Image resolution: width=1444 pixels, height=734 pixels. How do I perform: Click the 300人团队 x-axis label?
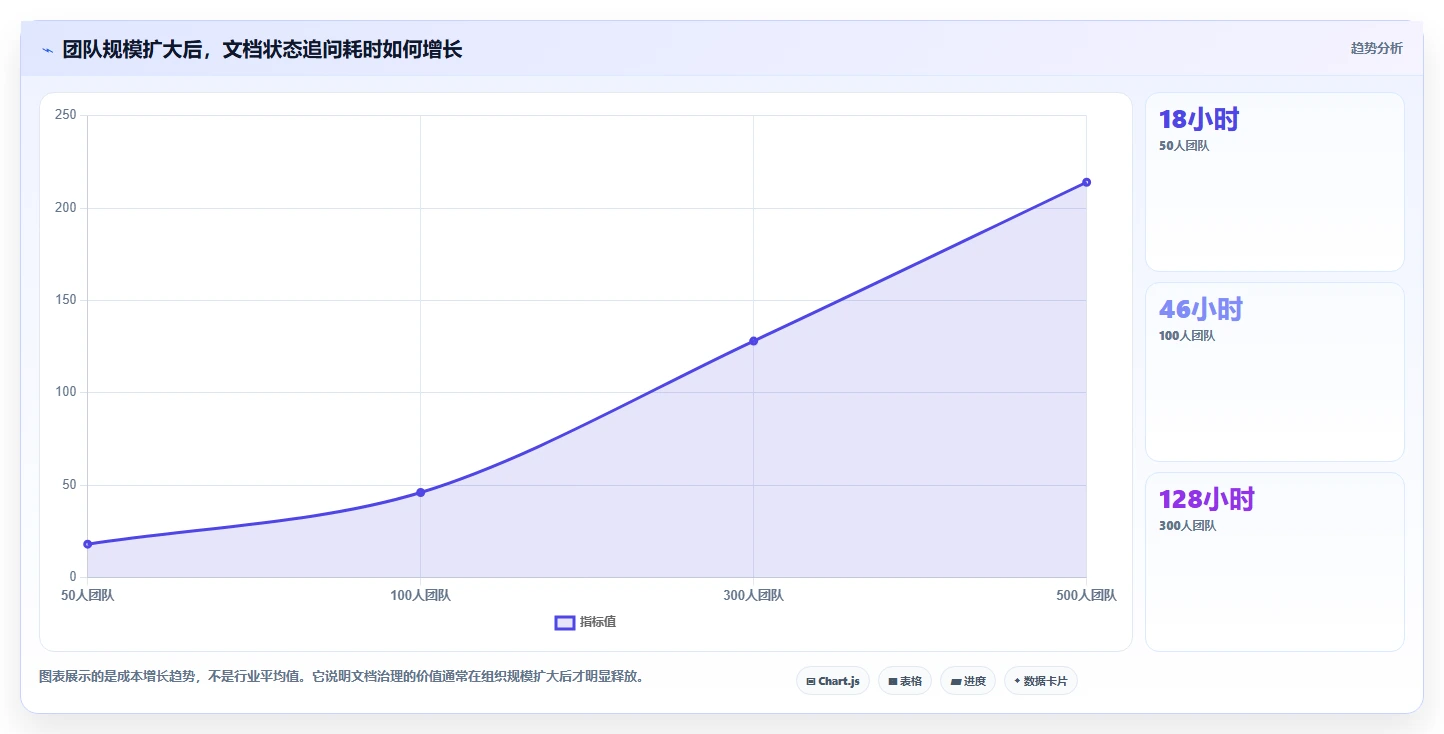753,596
